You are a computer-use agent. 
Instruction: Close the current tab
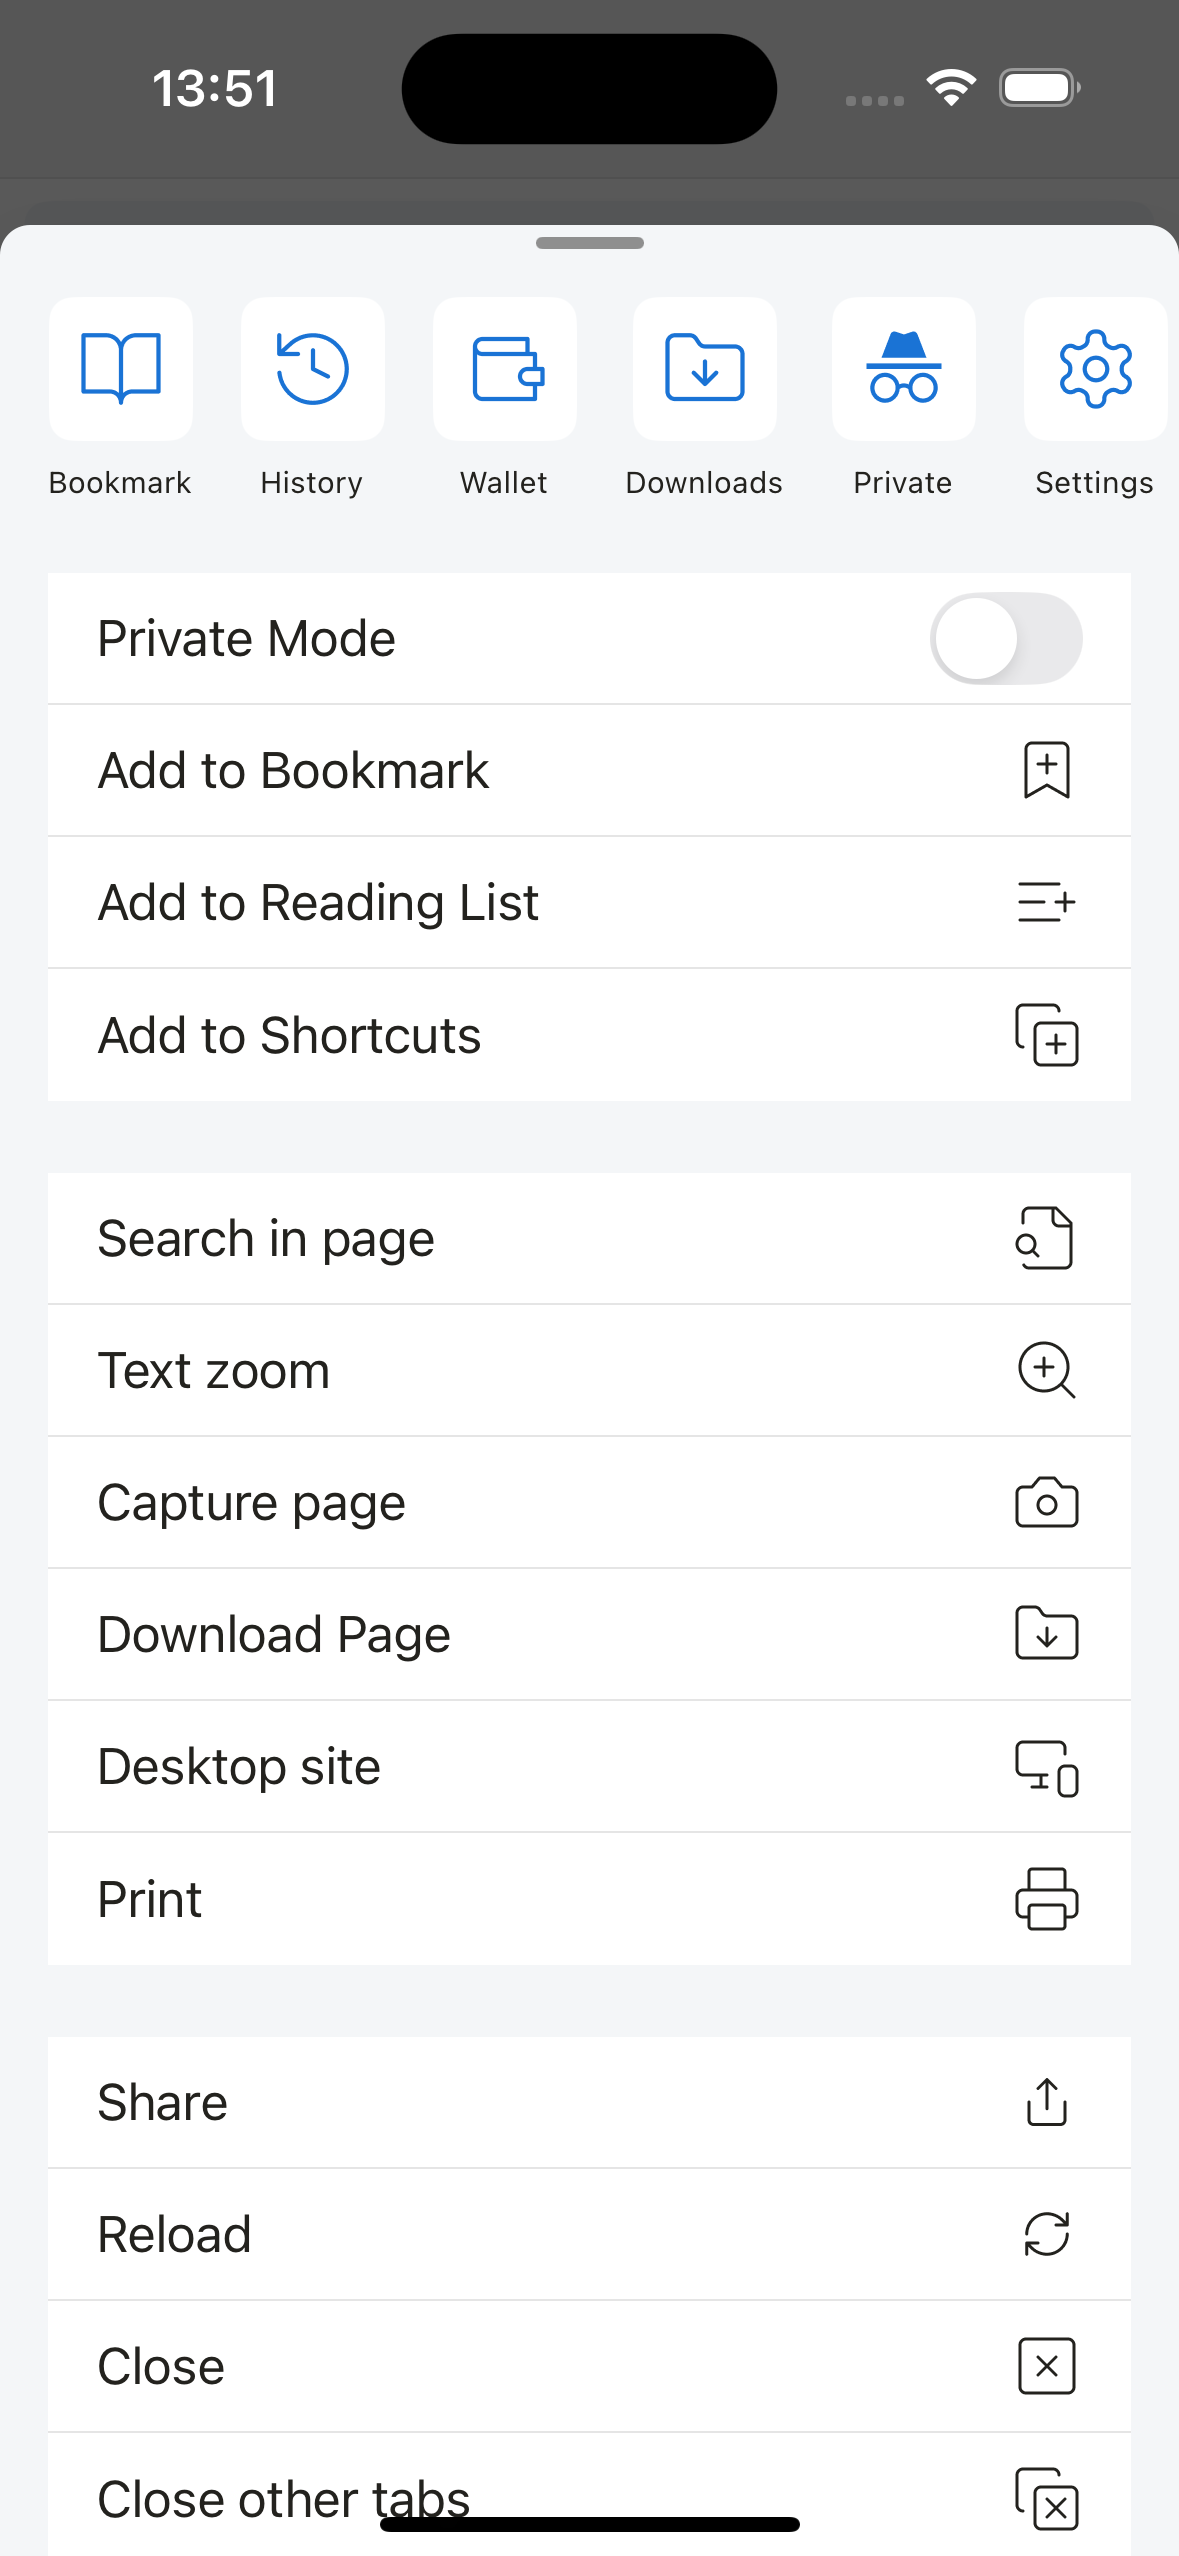coord(589,2366)
